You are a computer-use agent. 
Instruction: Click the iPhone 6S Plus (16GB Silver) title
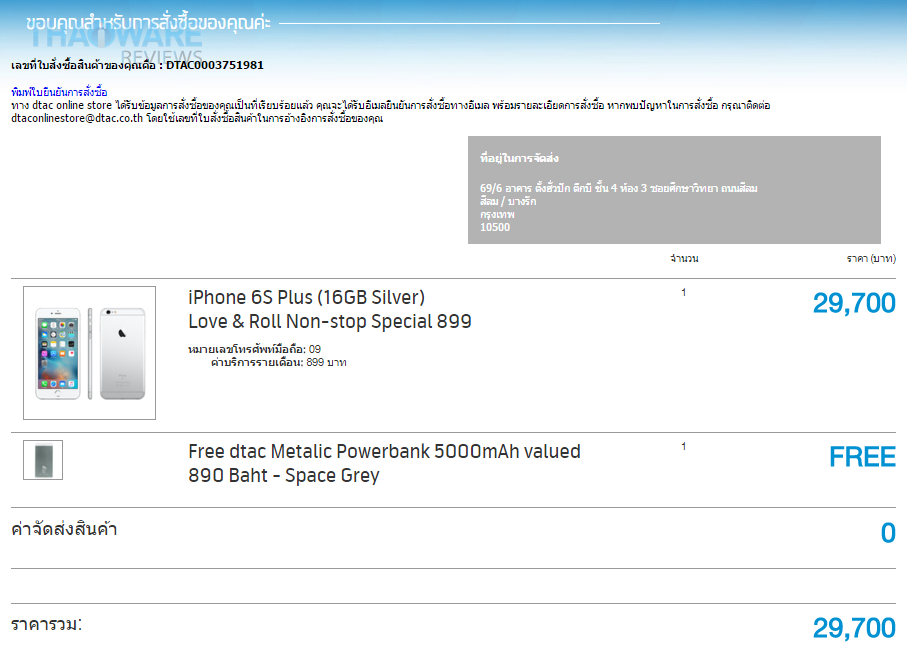(307, 297)
